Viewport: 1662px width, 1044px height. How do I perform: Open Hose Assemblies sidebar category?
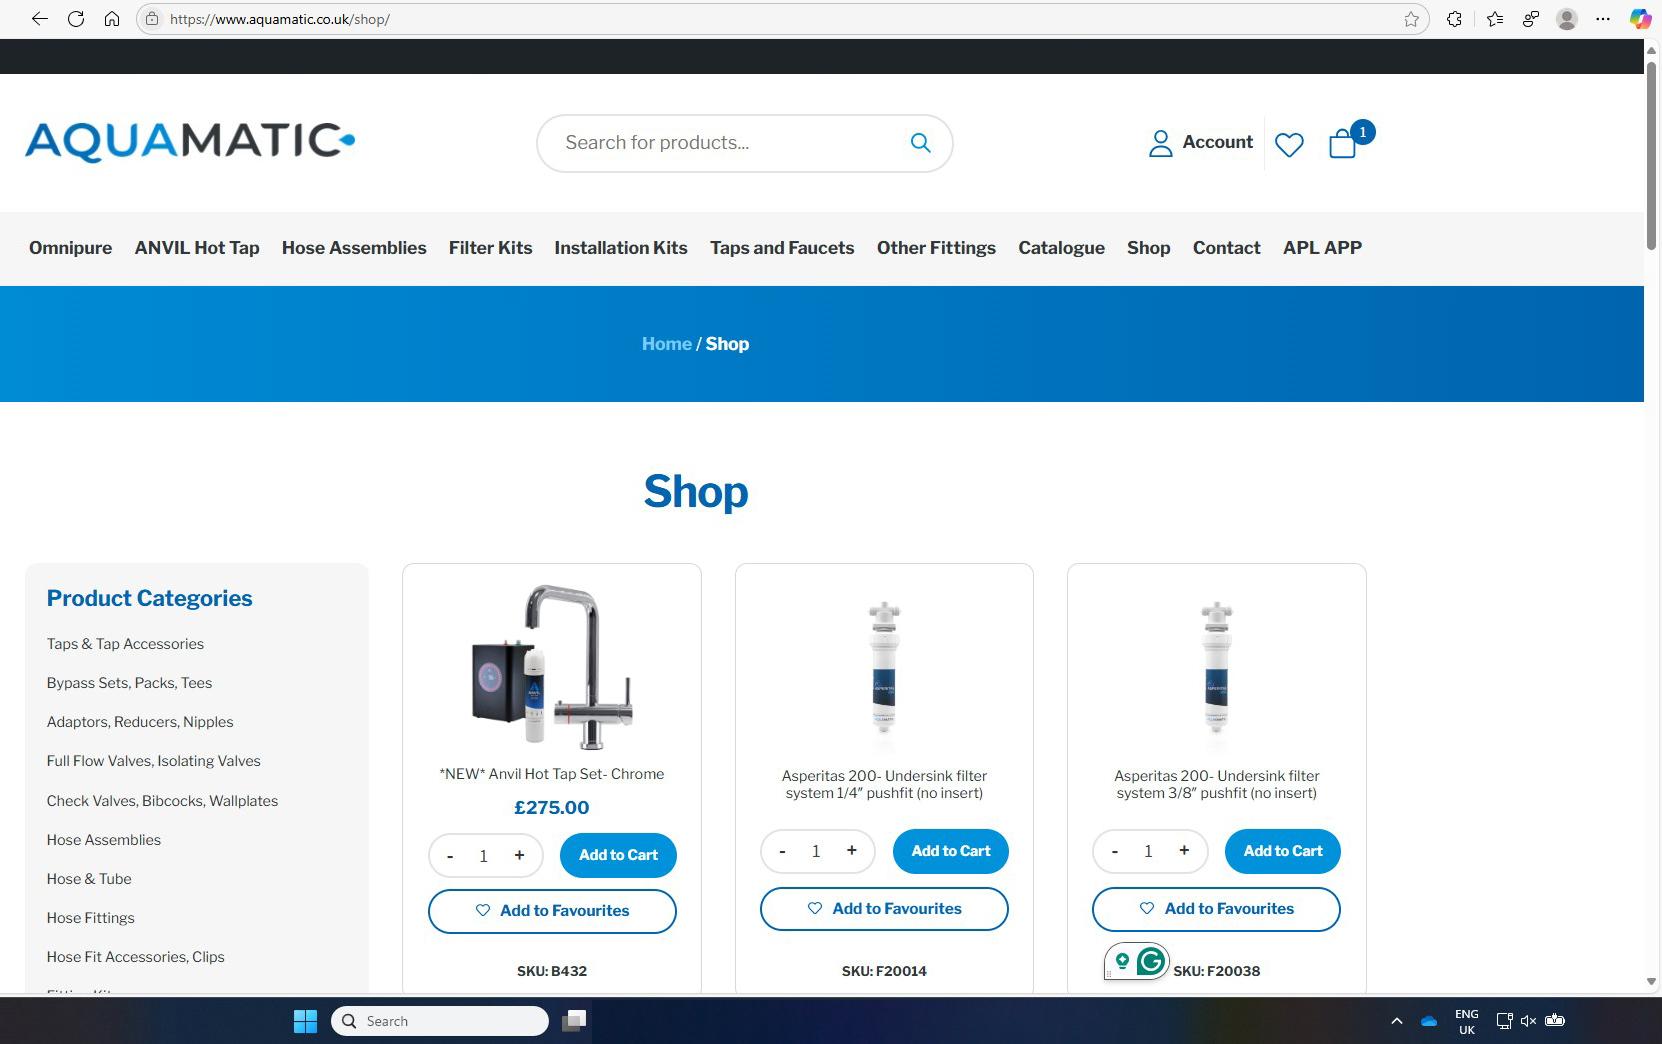[x=104, y=840]
